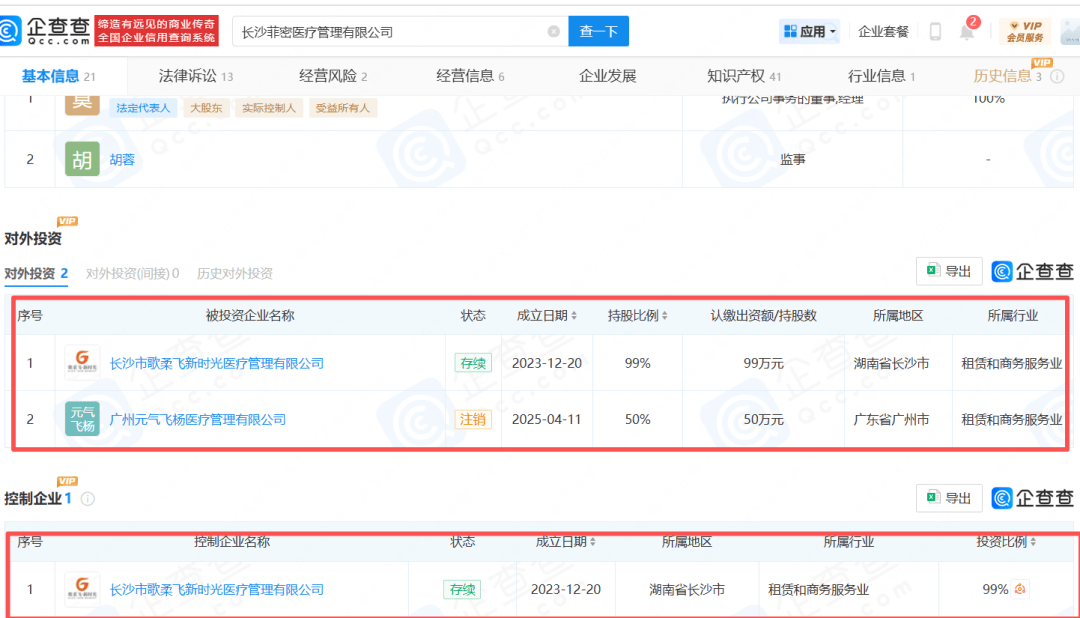Click 湖南省长沙市 cell in investments table
The height and width of the screenshot is (618, 1080).
891,363
